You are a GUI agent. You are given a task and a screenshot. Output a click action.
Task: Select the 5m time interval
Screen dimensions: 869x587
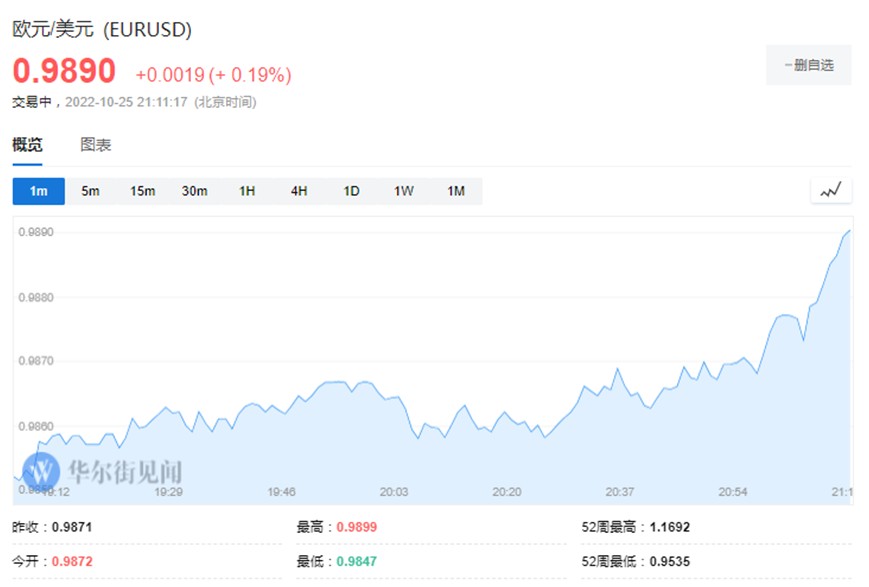tap(91, 191)
